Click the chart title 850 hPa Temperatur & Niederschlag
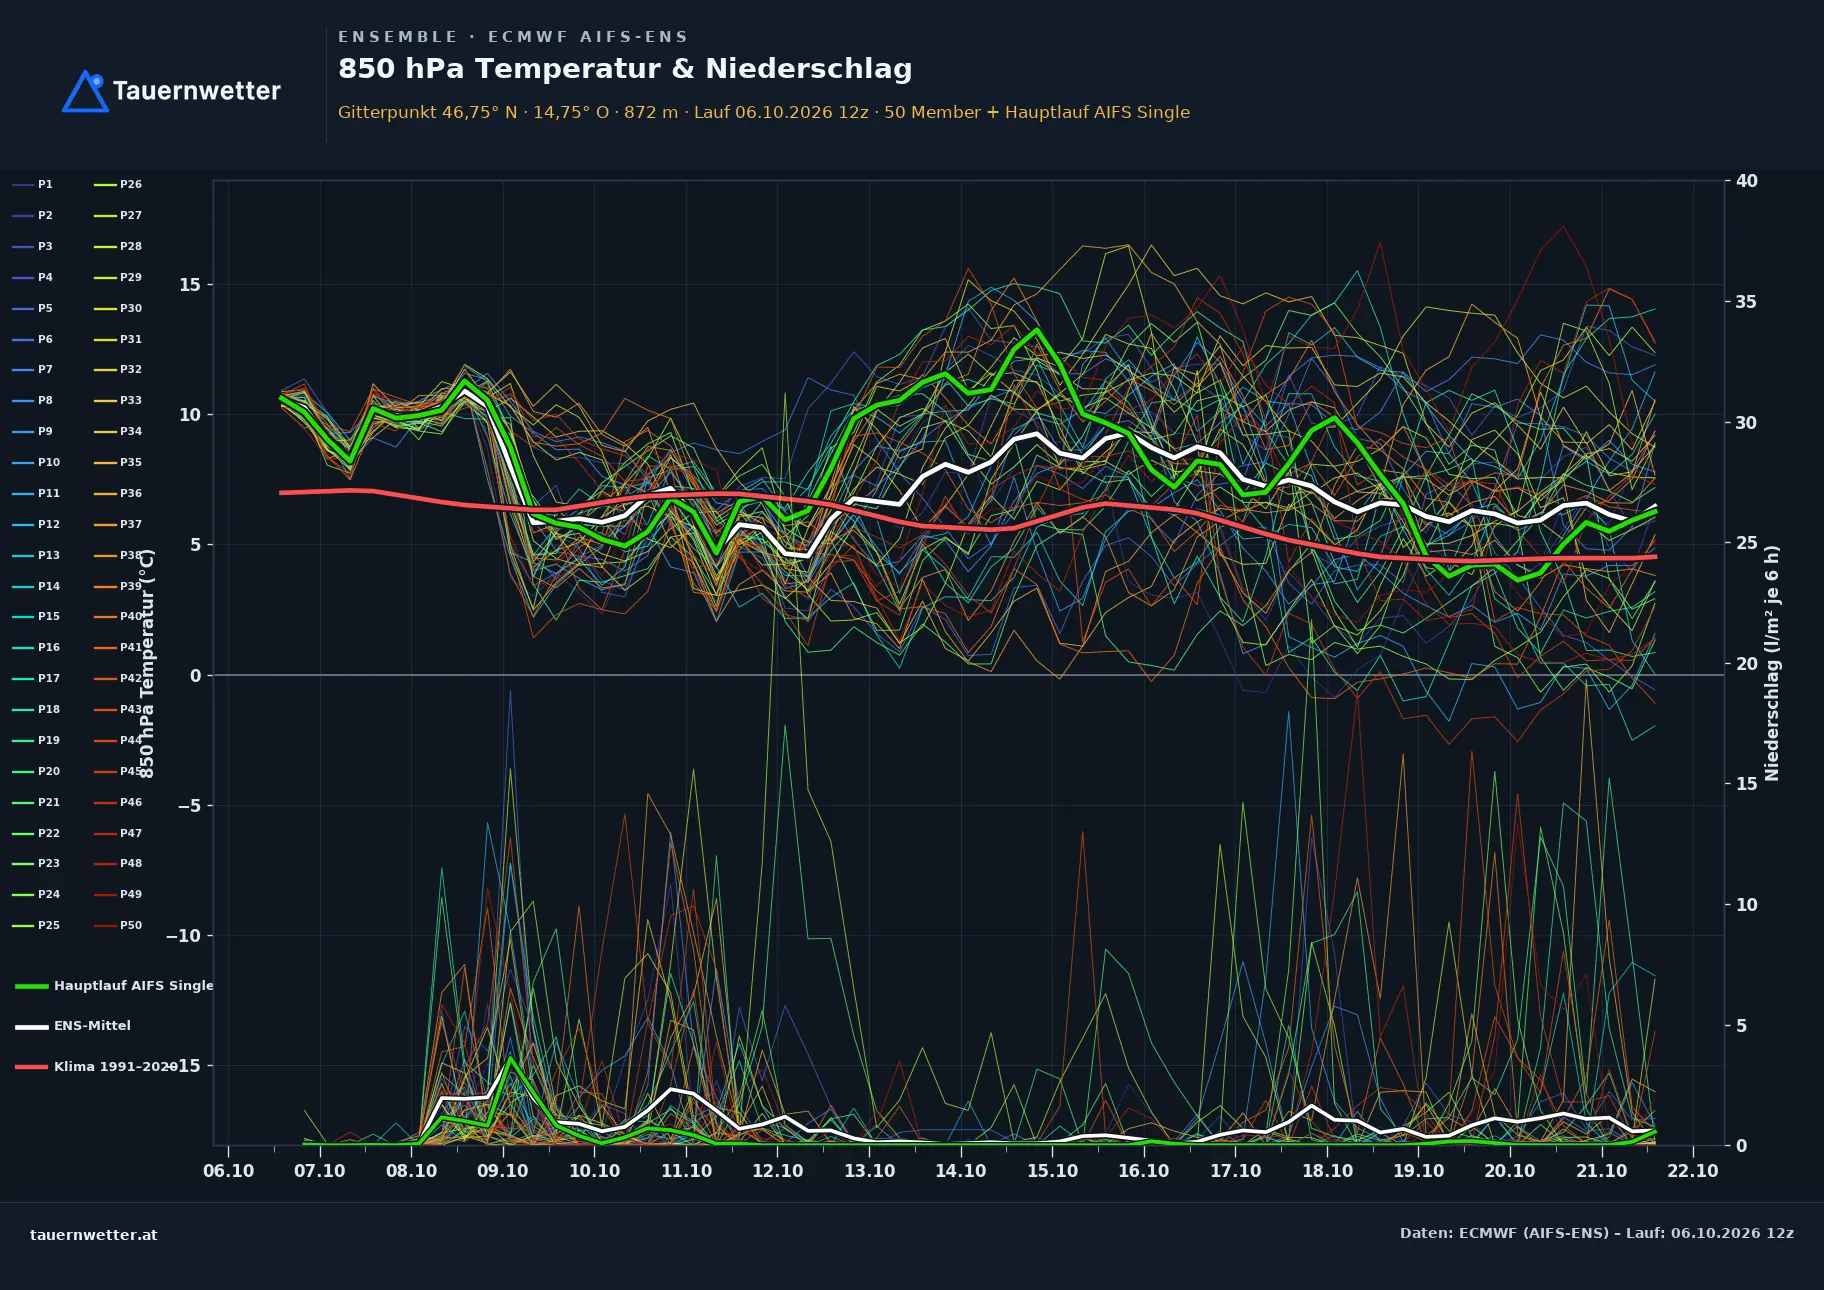This screenshot has height=1290, width=1824. tap(625, 69)
